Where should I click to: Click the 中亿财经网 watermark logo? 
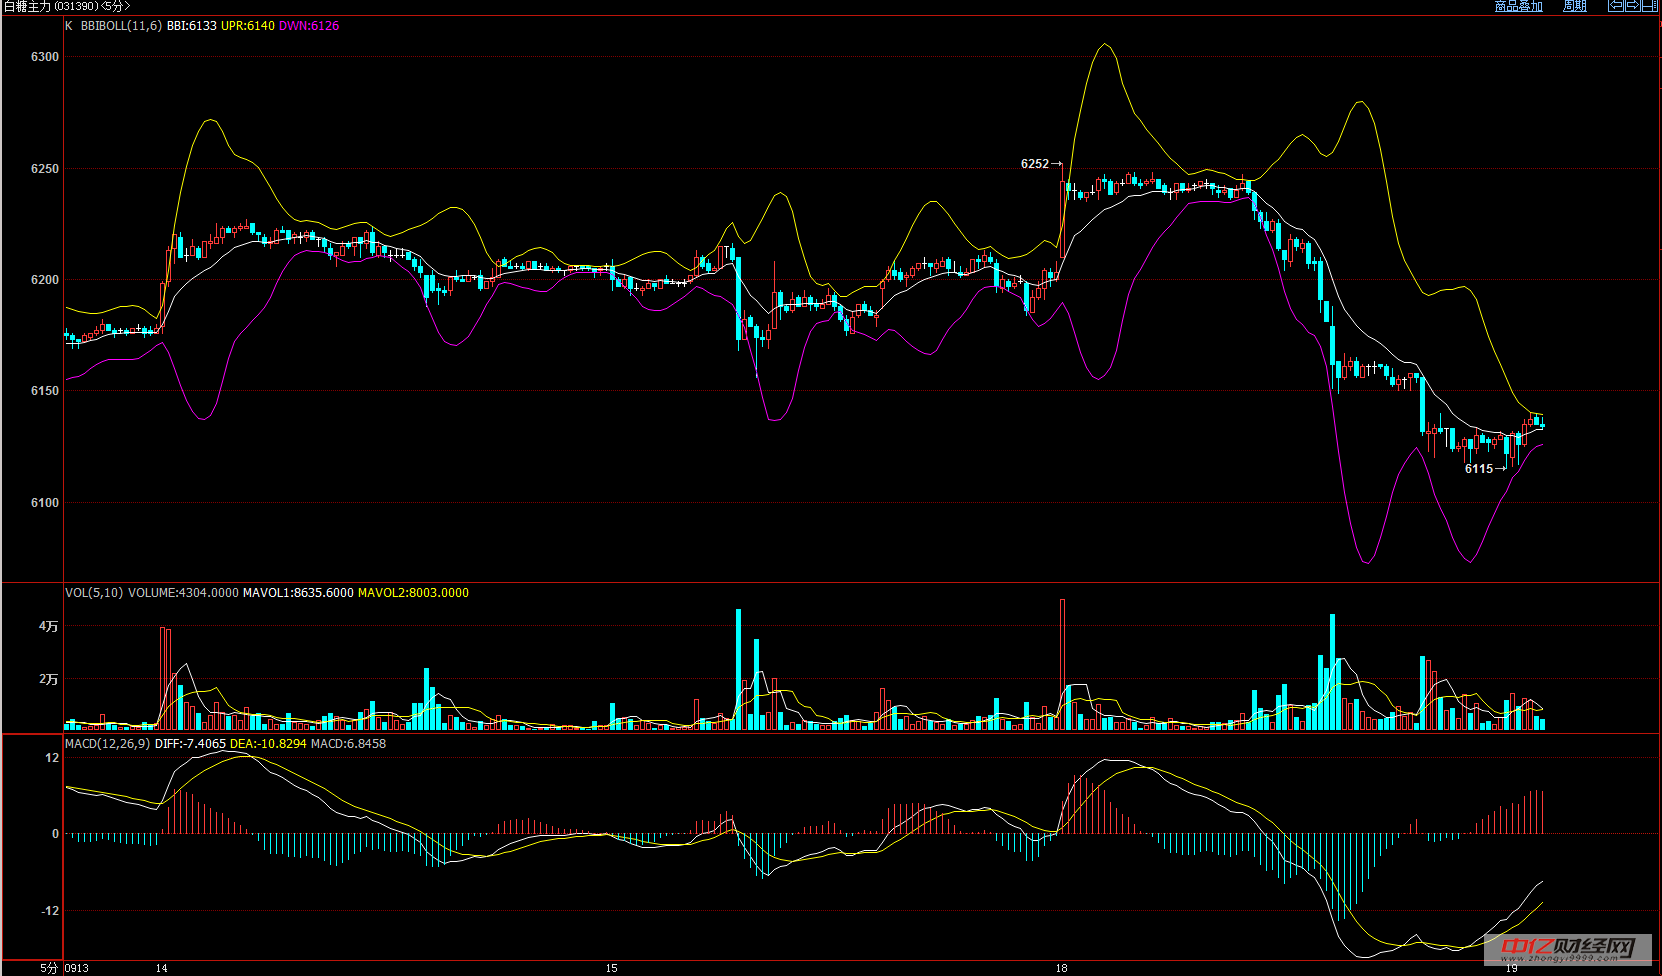click(x=1567, y=947)
